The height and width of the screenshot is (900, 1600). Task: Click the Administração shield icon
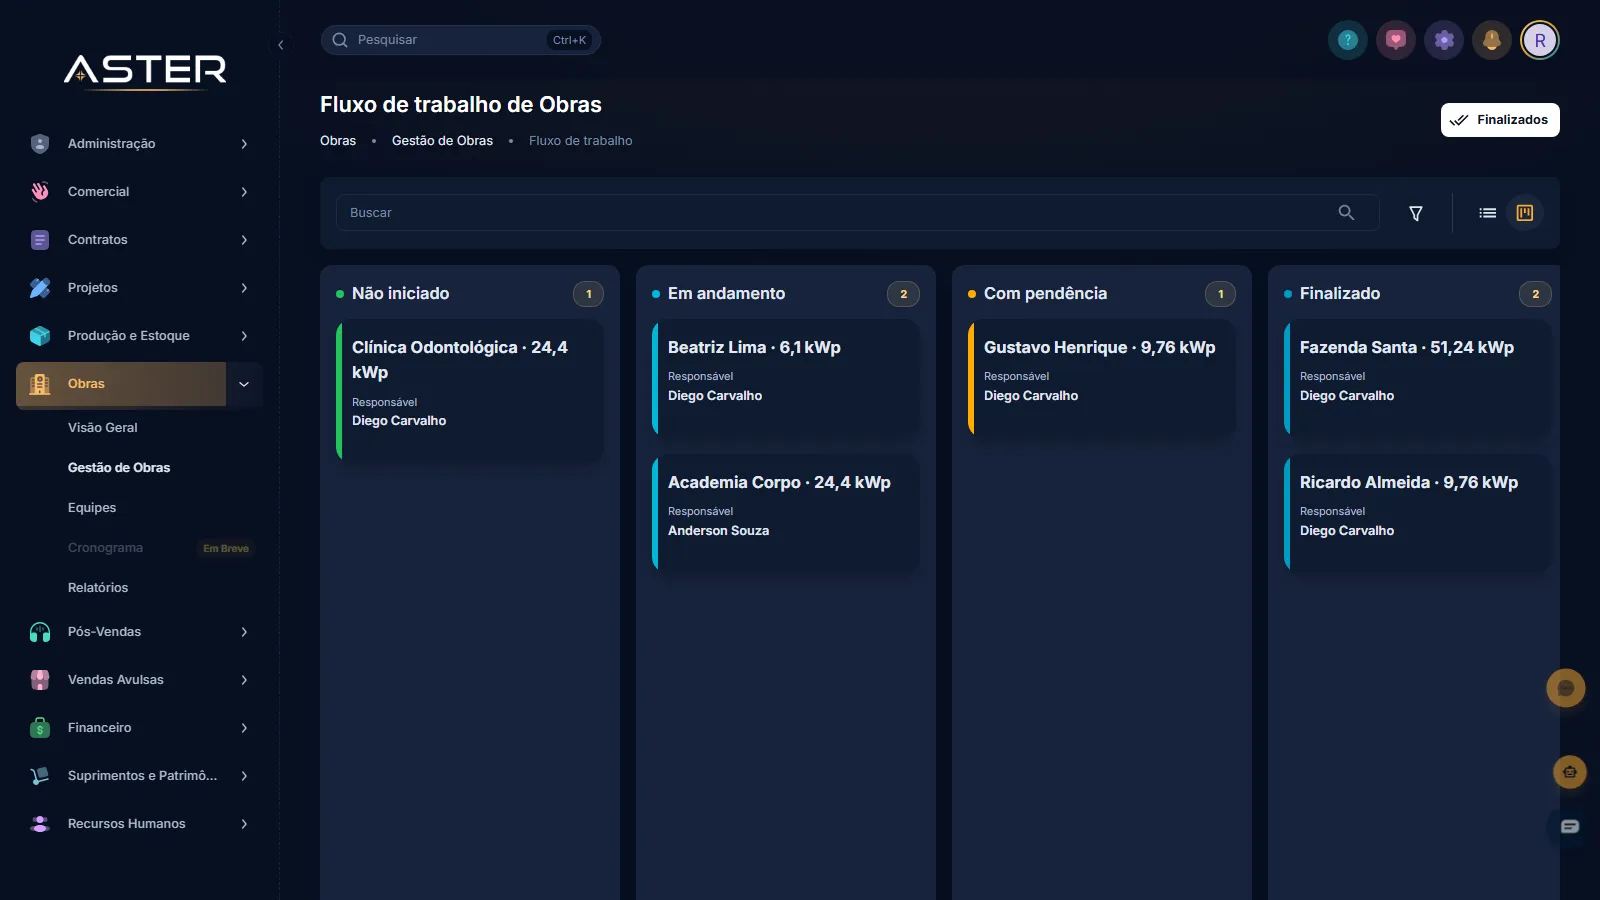click(x=40, y=144)
